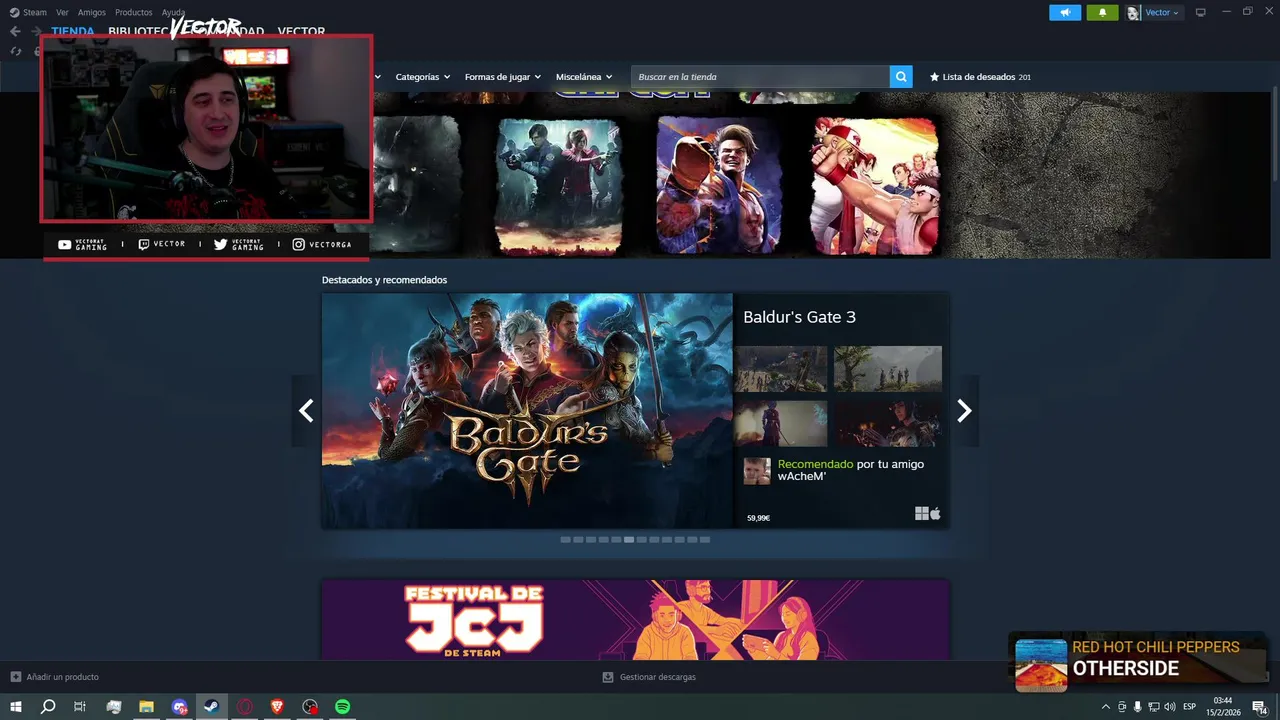Advance carousel with the right arrow

point(964,411)
